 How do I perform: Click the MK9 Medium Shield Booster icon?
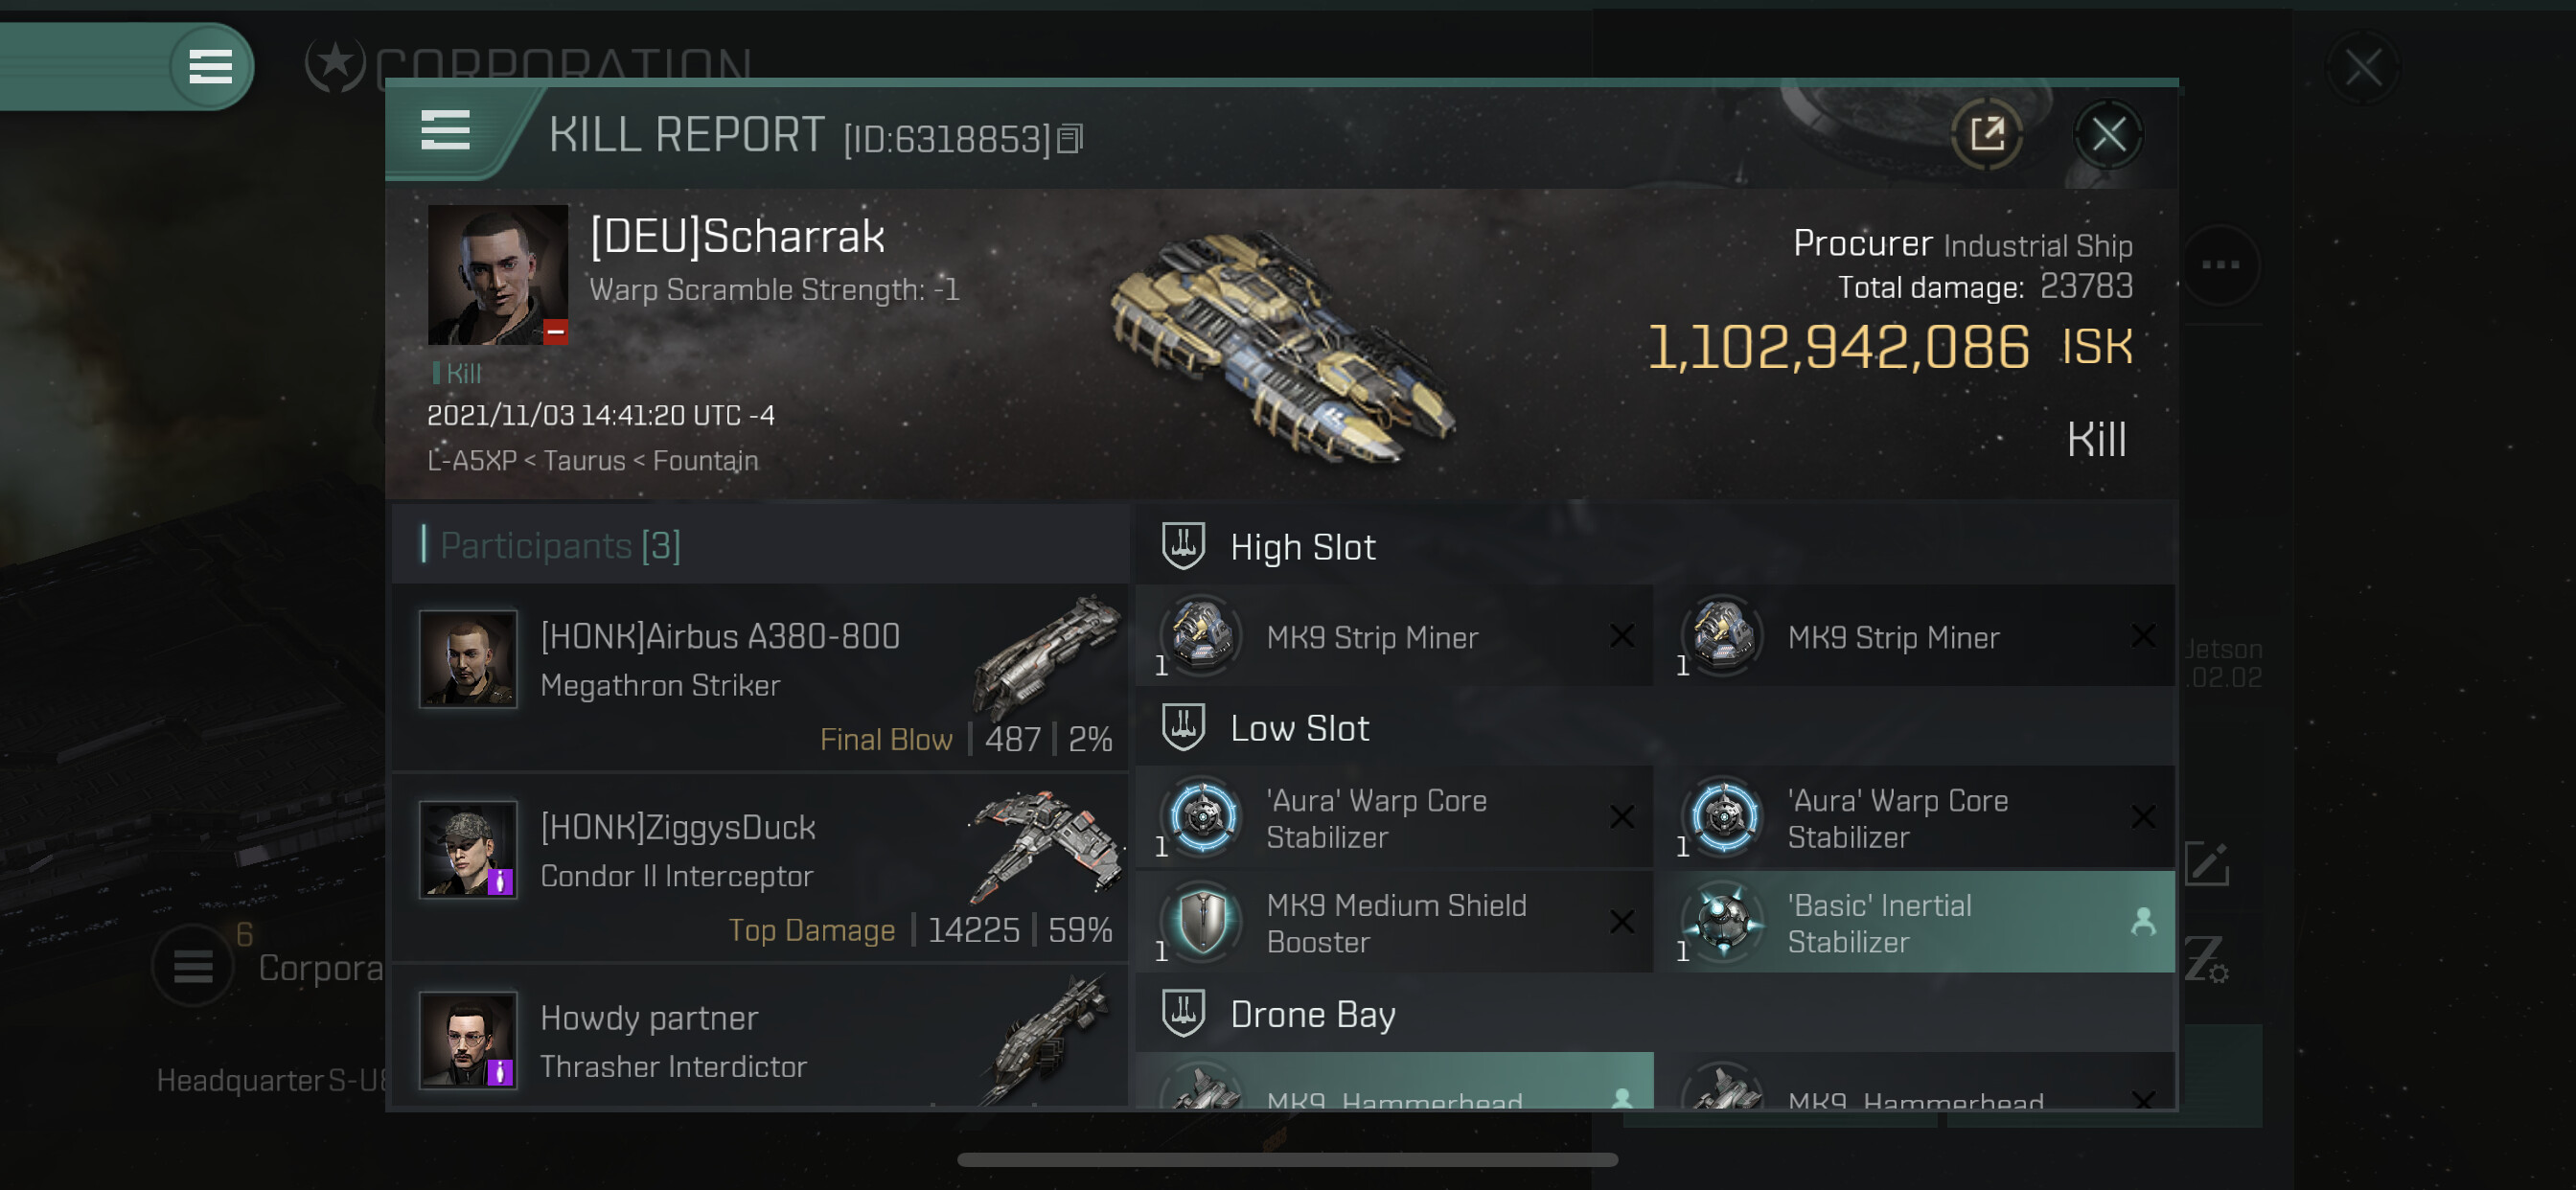(x=1201, y=921)
